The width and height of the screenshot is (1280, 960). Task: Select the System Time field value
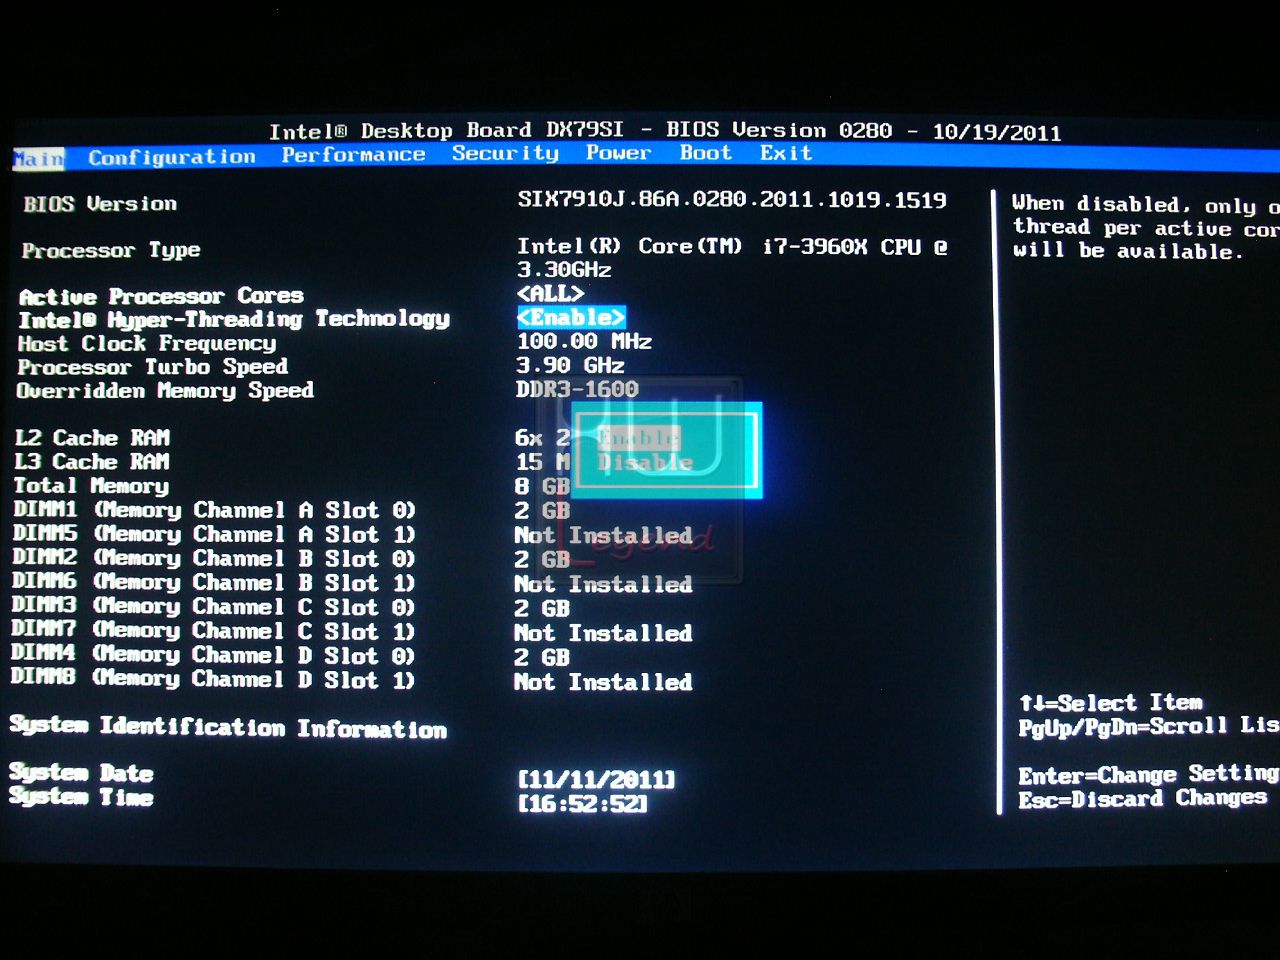click(582, 803)
